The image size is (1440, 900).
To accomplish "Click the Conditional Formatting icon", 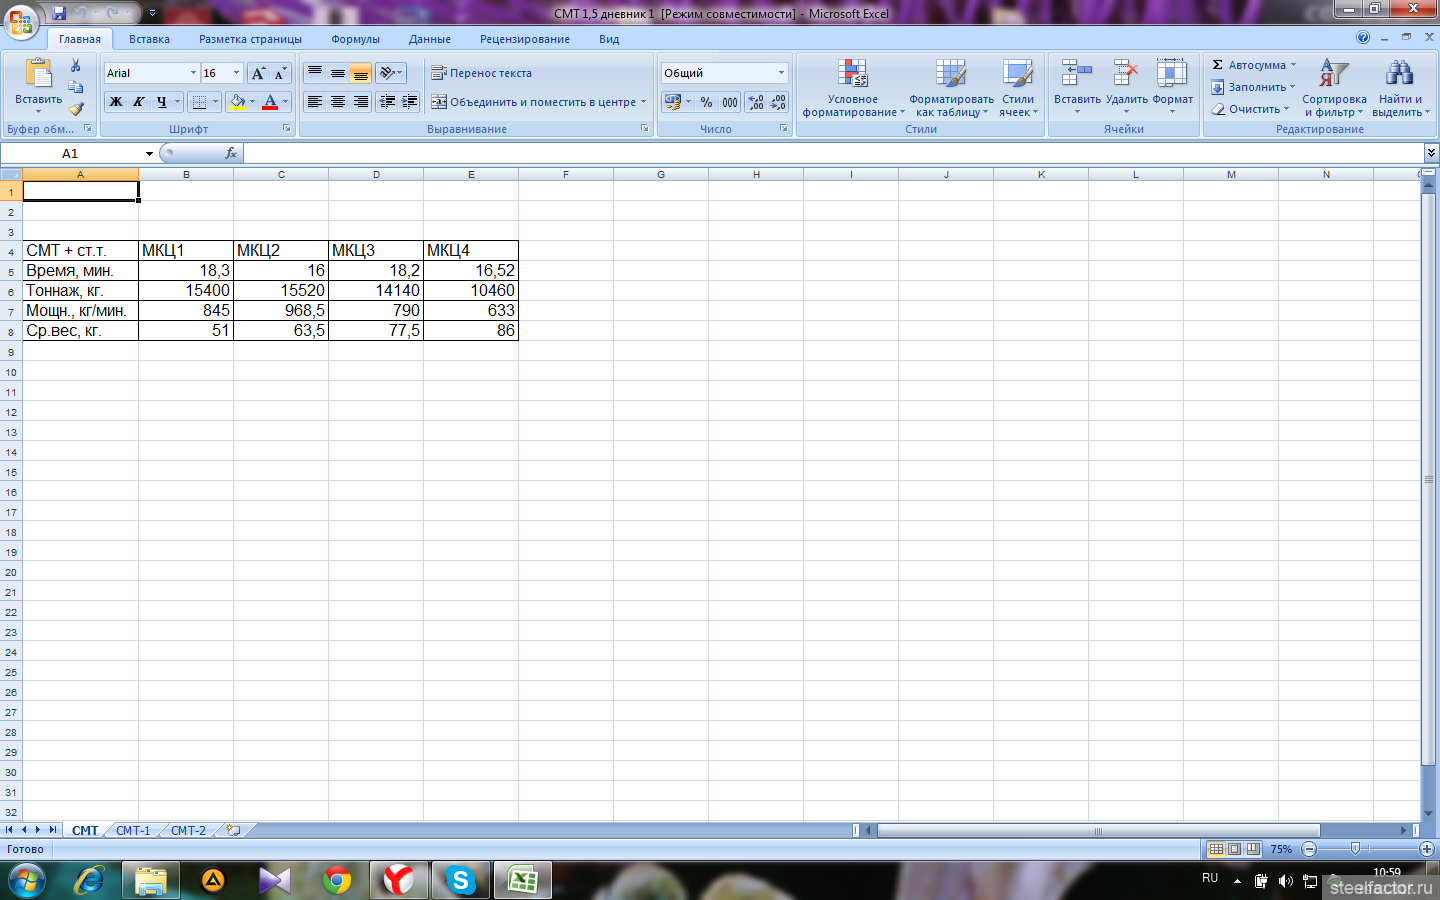I will click(852, 75).
